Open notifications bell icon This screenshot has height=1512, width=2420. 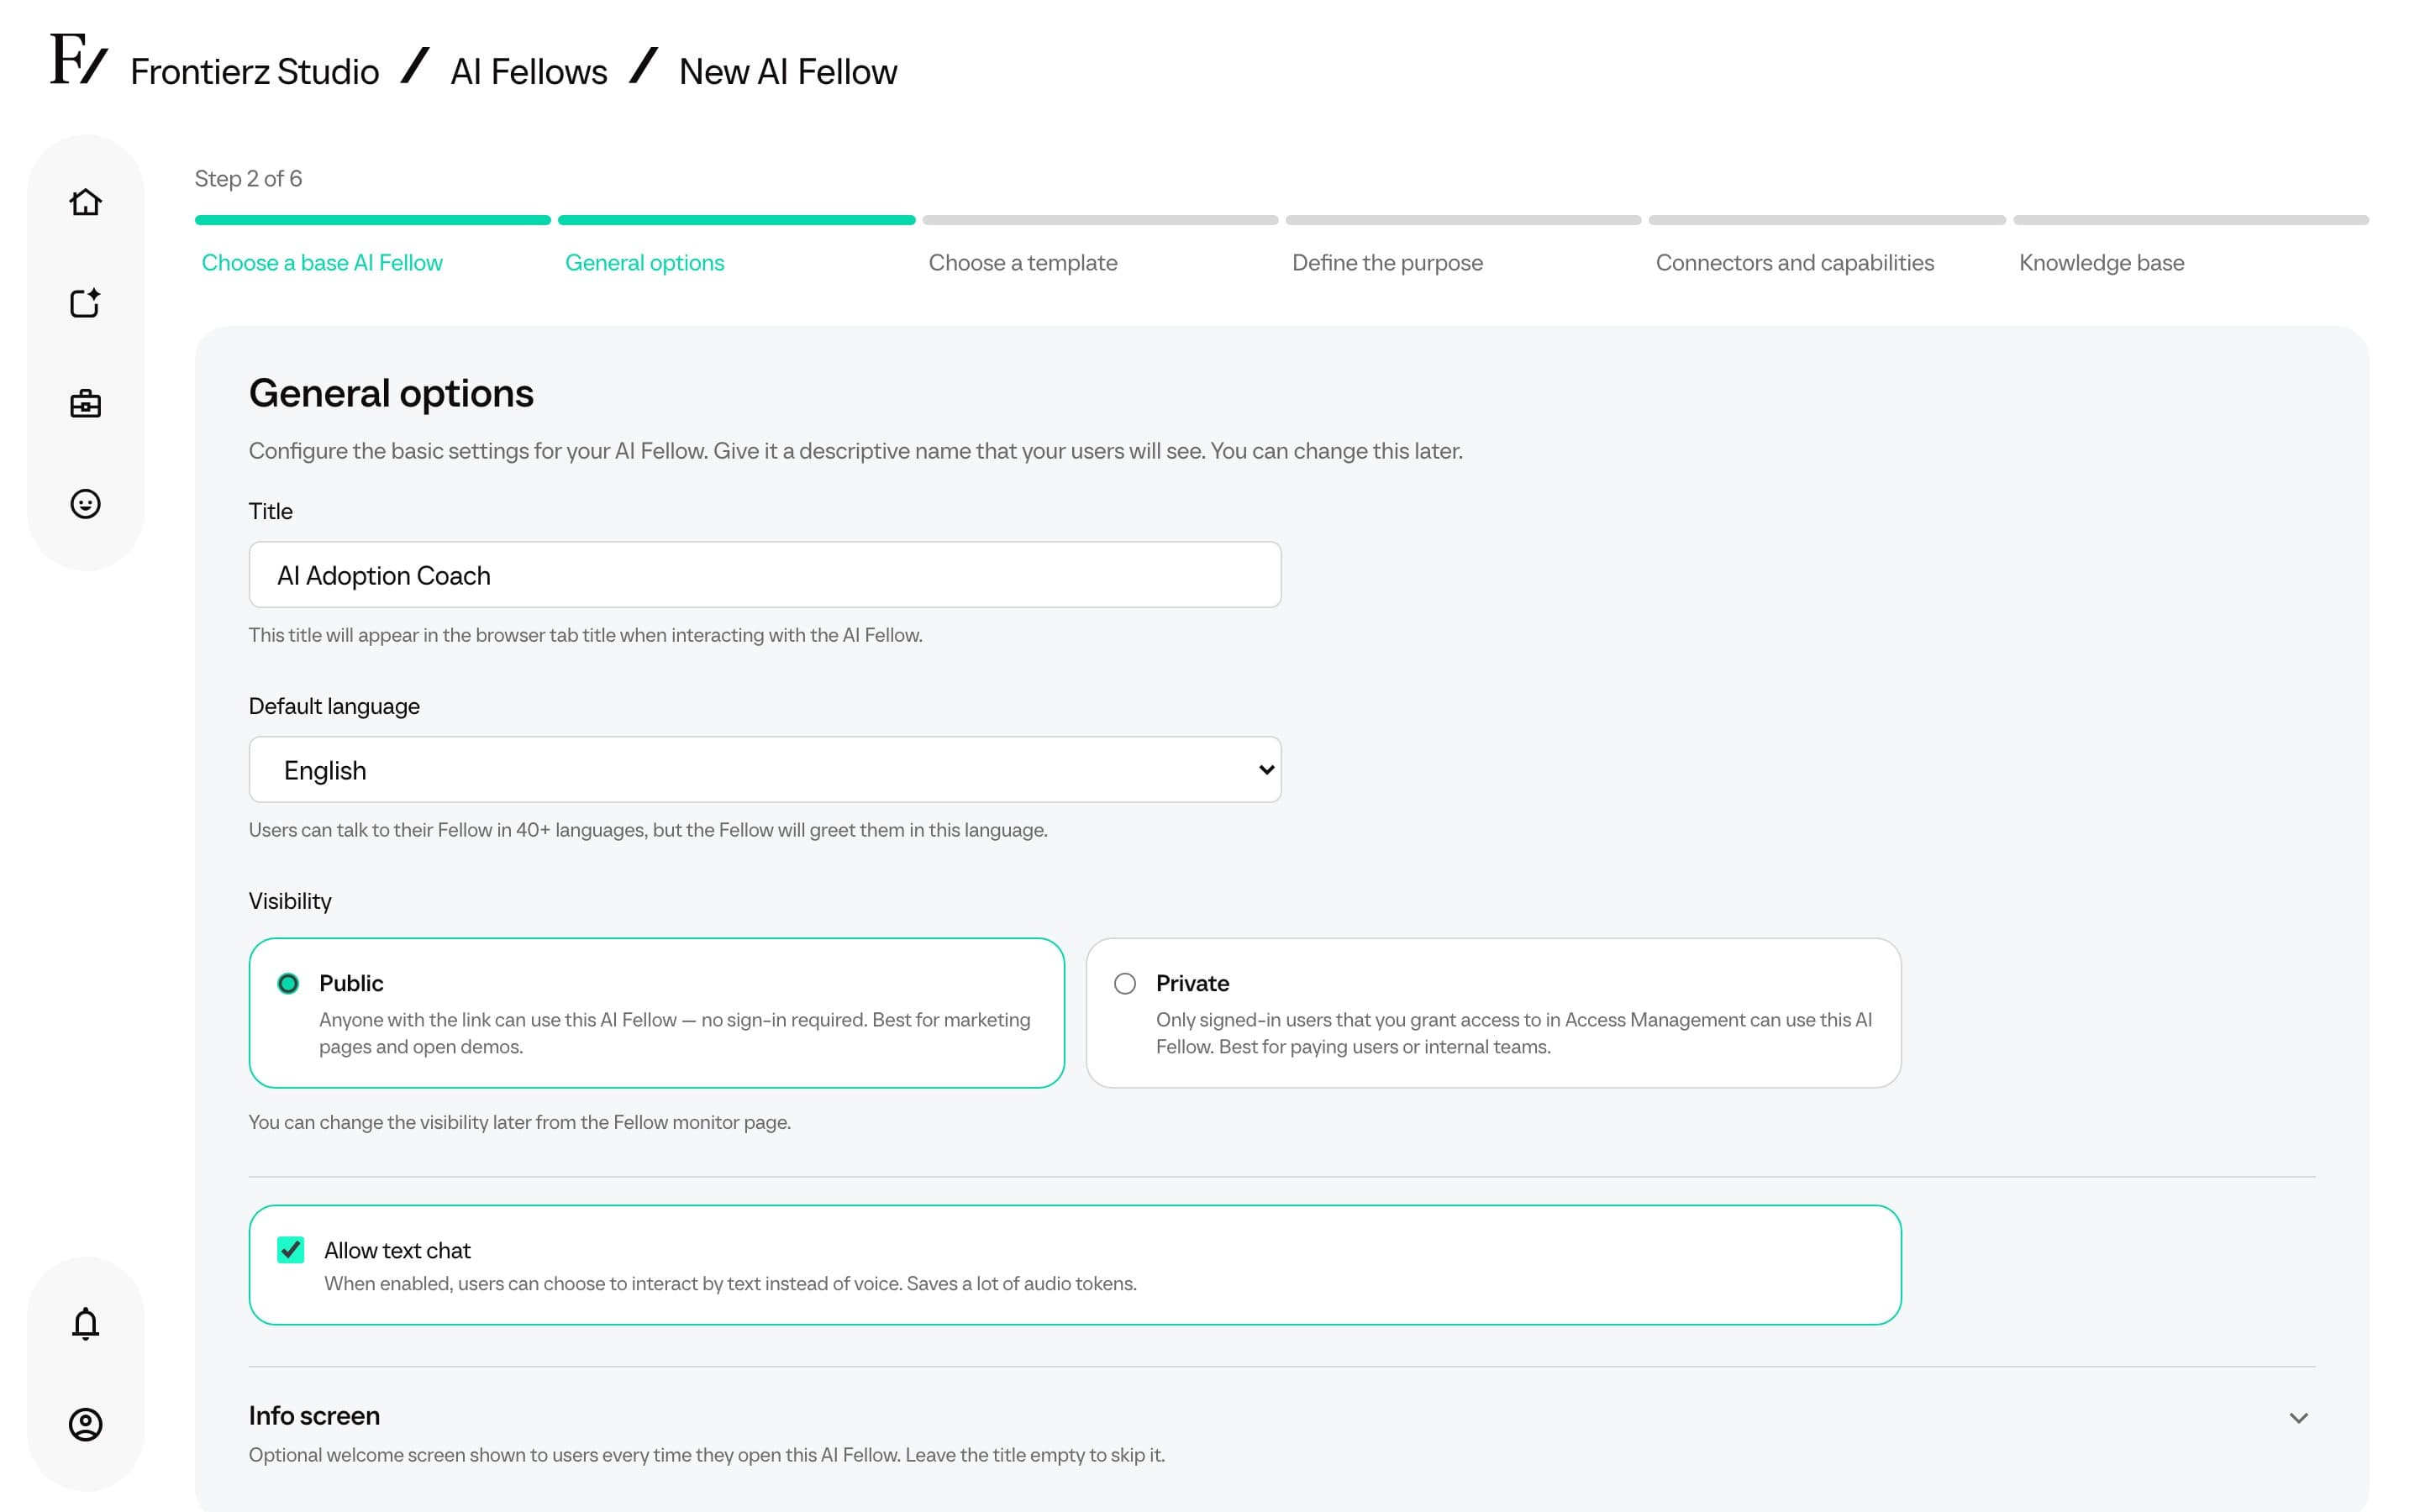click(85, 1323)
